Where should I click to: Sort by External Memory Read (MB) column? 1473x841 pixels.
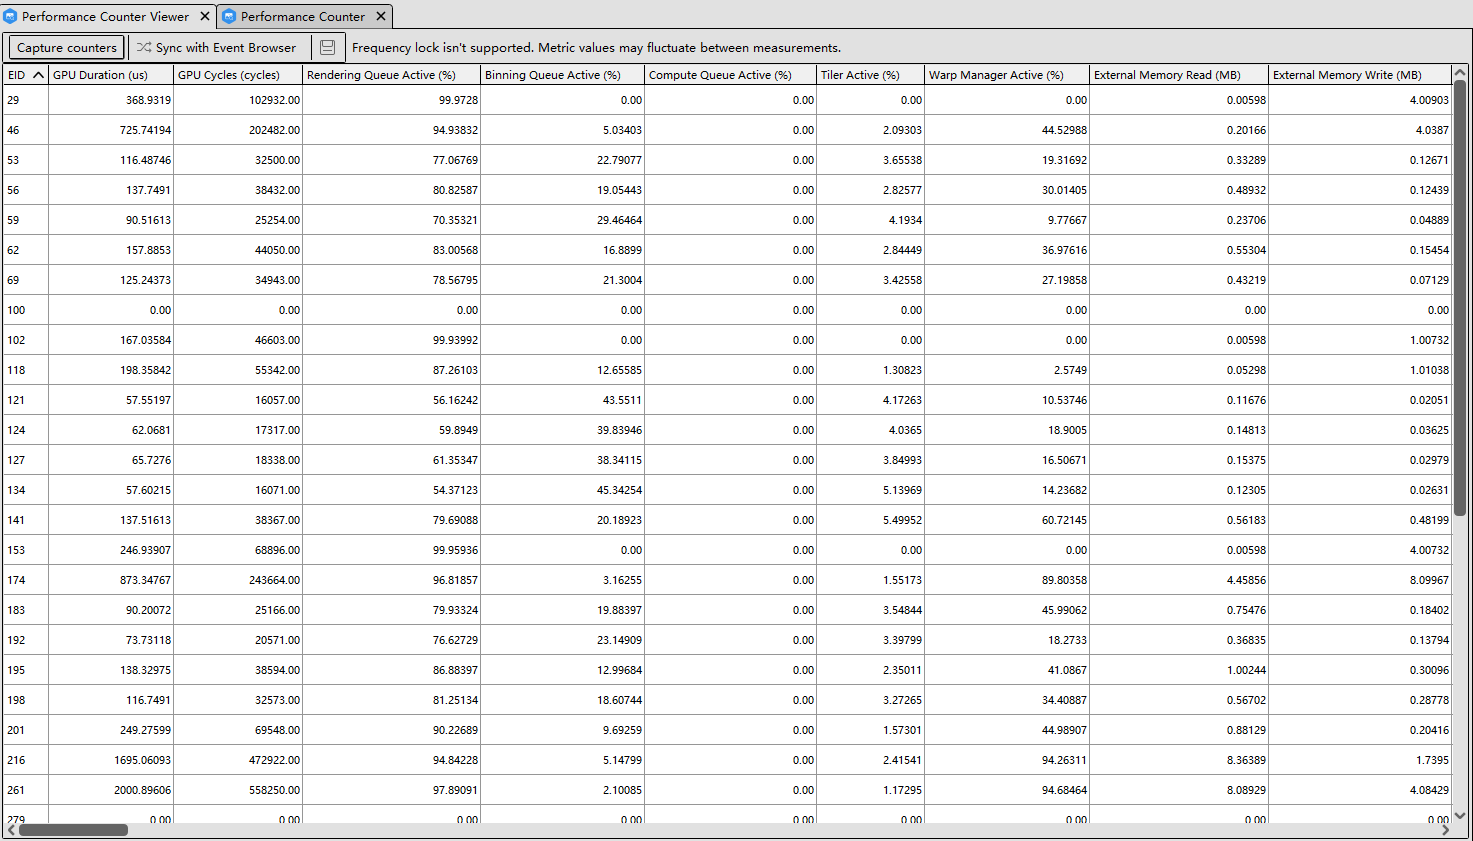point(1179,75)
